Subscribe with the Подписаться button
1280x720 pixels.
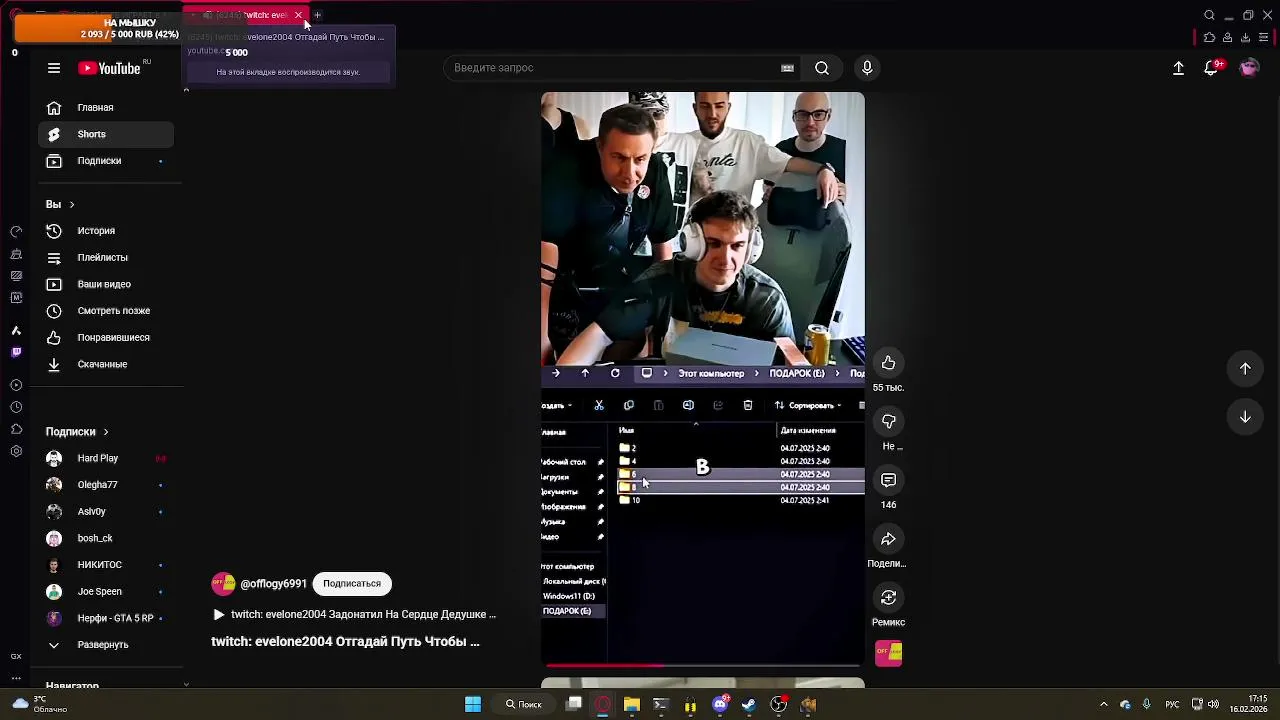pos(352,584)
